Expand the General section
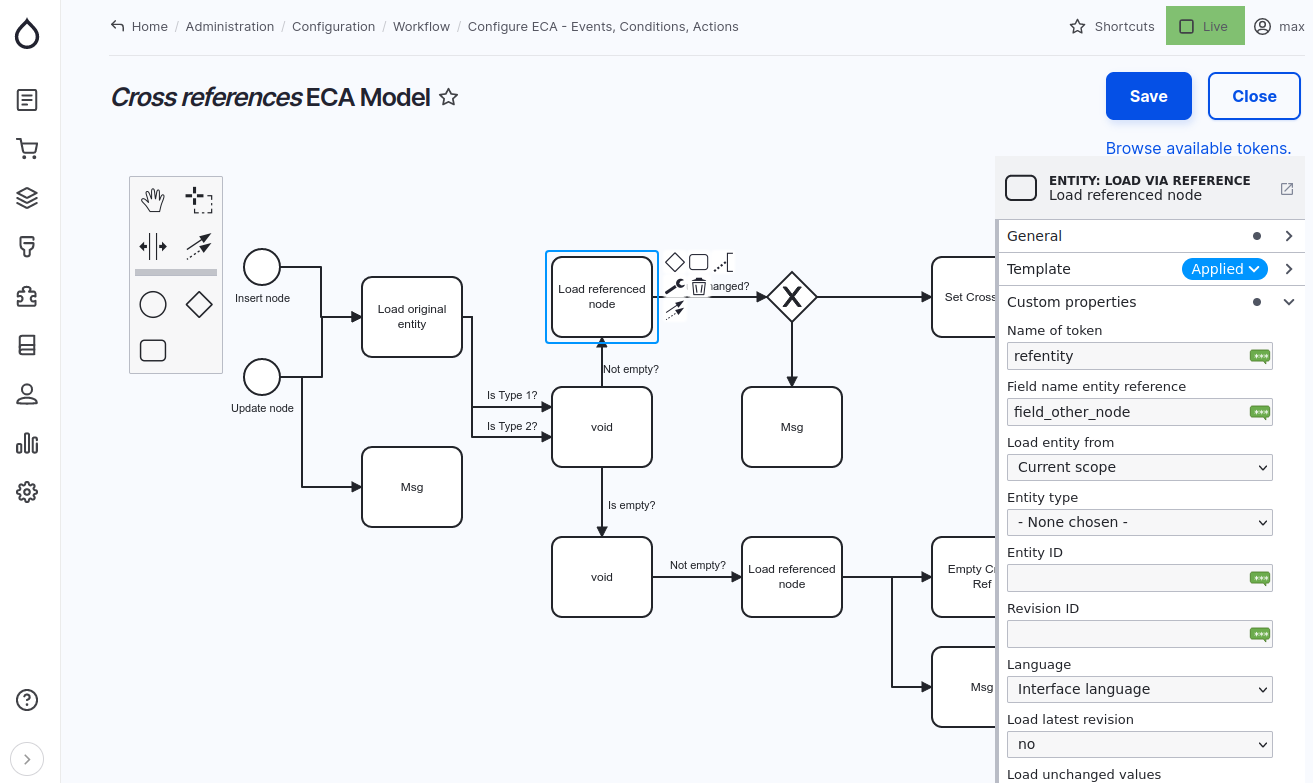 1289,236
